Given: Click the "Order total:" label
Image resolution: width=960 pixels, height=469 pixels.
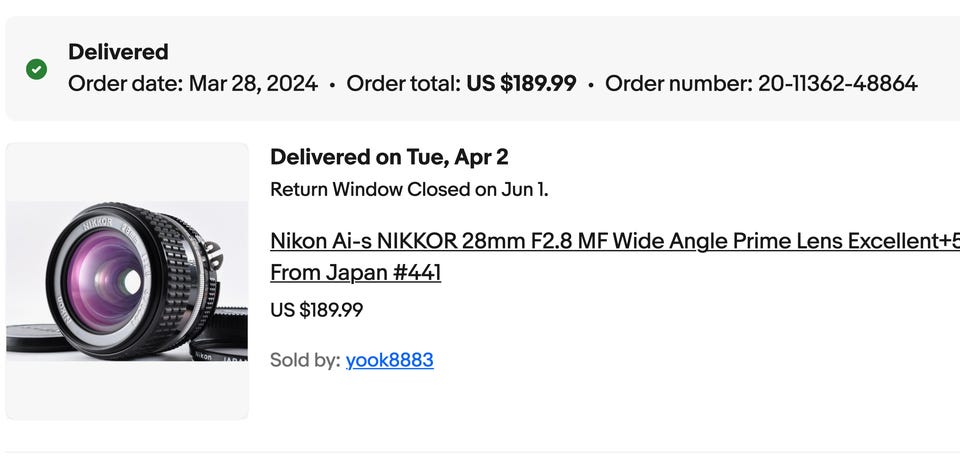Looking at the screenshot, I should tap(404, 84).
